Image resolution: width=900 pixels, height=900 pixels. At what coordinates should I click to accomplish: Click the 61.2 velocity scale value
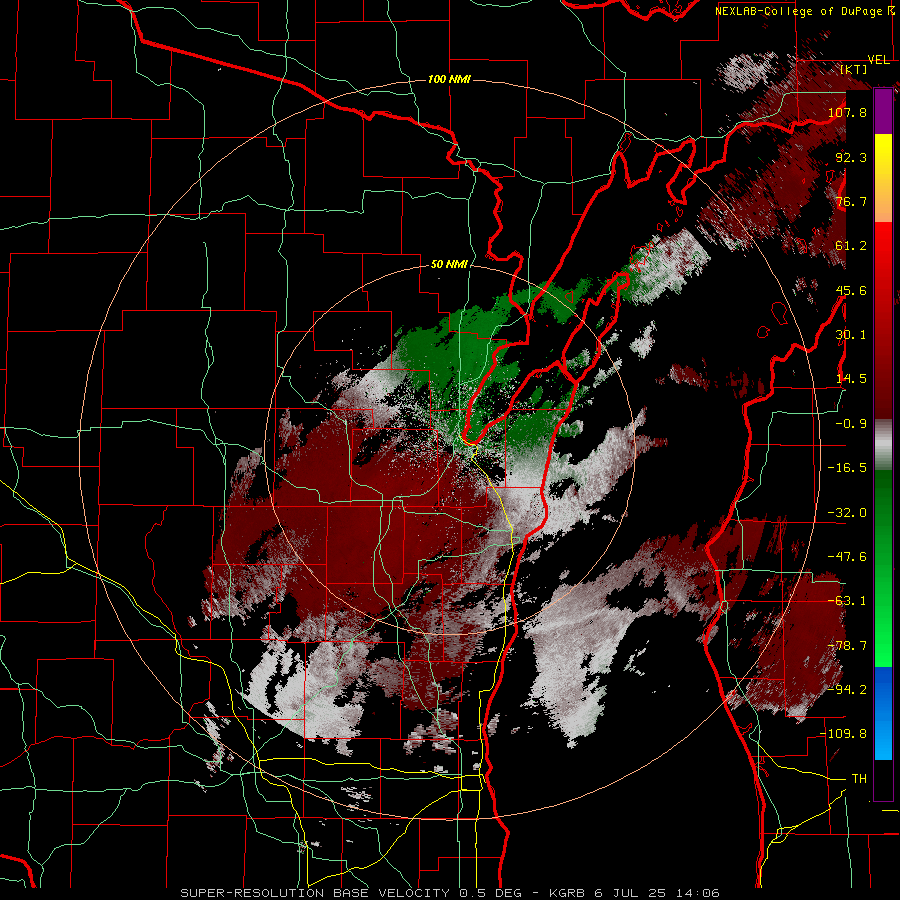click(851, 246)
